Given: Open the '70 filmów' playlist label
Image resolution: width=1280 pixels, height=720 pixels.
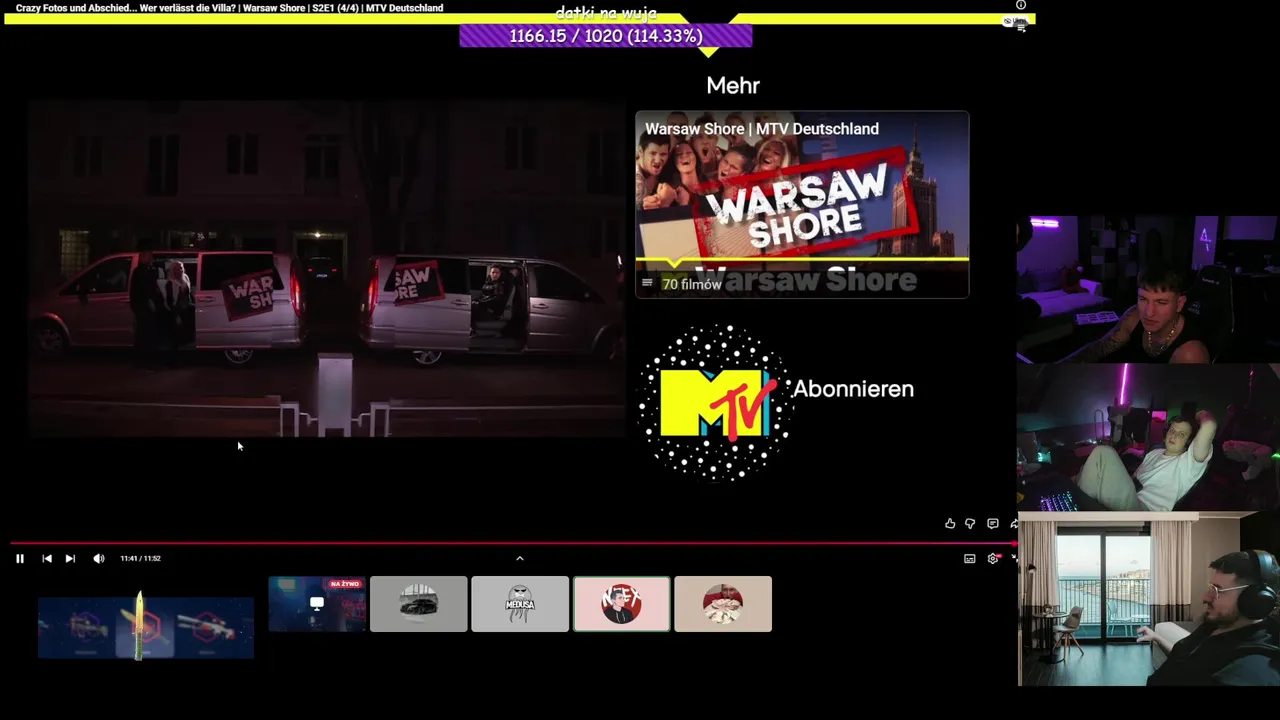Looking at the screenshot, I should pyautogui.click(x=691, y=284).
